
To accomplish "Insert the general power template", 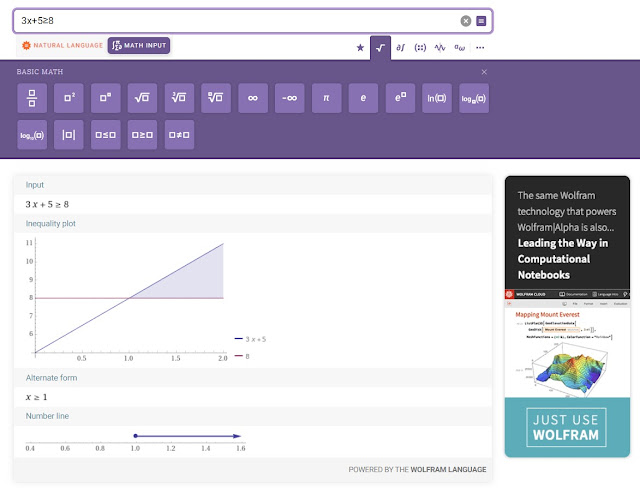I will tap(106, 98).
